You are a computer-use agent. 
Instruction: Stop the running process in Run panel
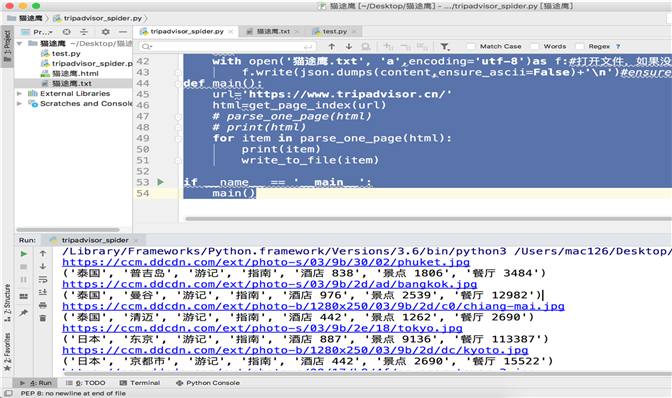point(24,266)
